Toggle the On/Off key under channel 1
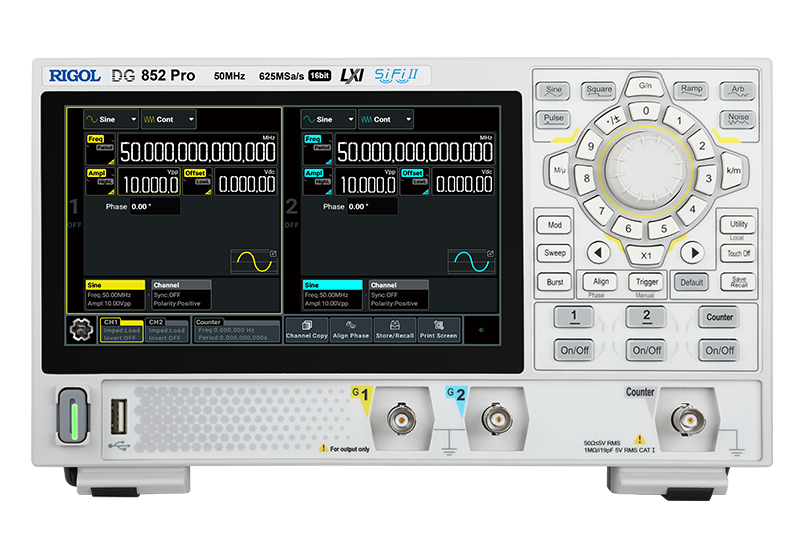 [573, 350]
